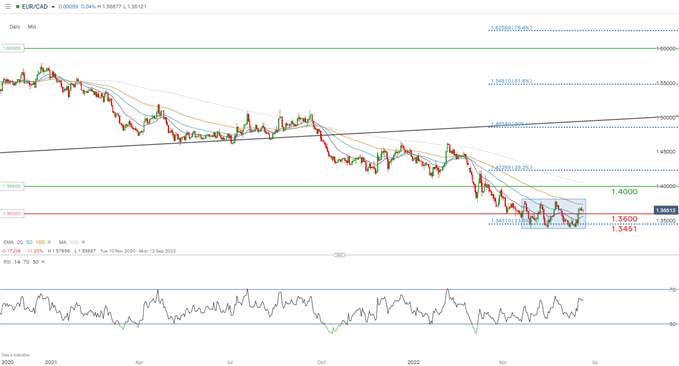
Task: Click the 1.55000 price axis label
Action: pos(666,83)
